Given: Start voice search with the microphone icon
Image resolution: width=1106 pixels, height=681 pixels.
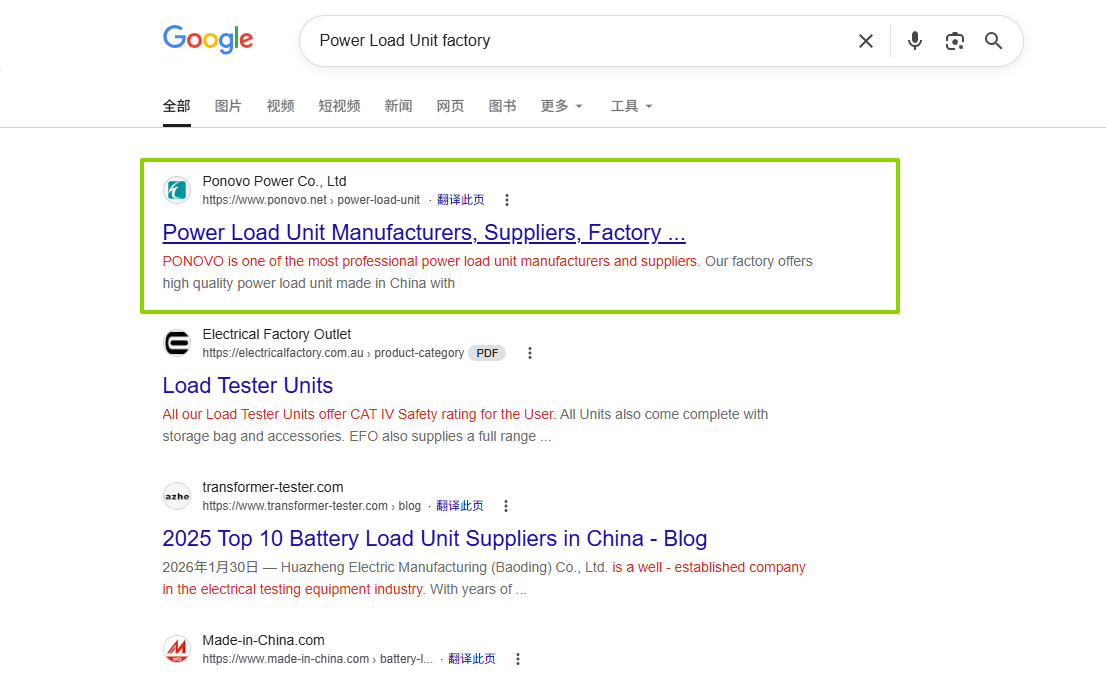Looking at the screenshot, I should (x=915, y=41).
